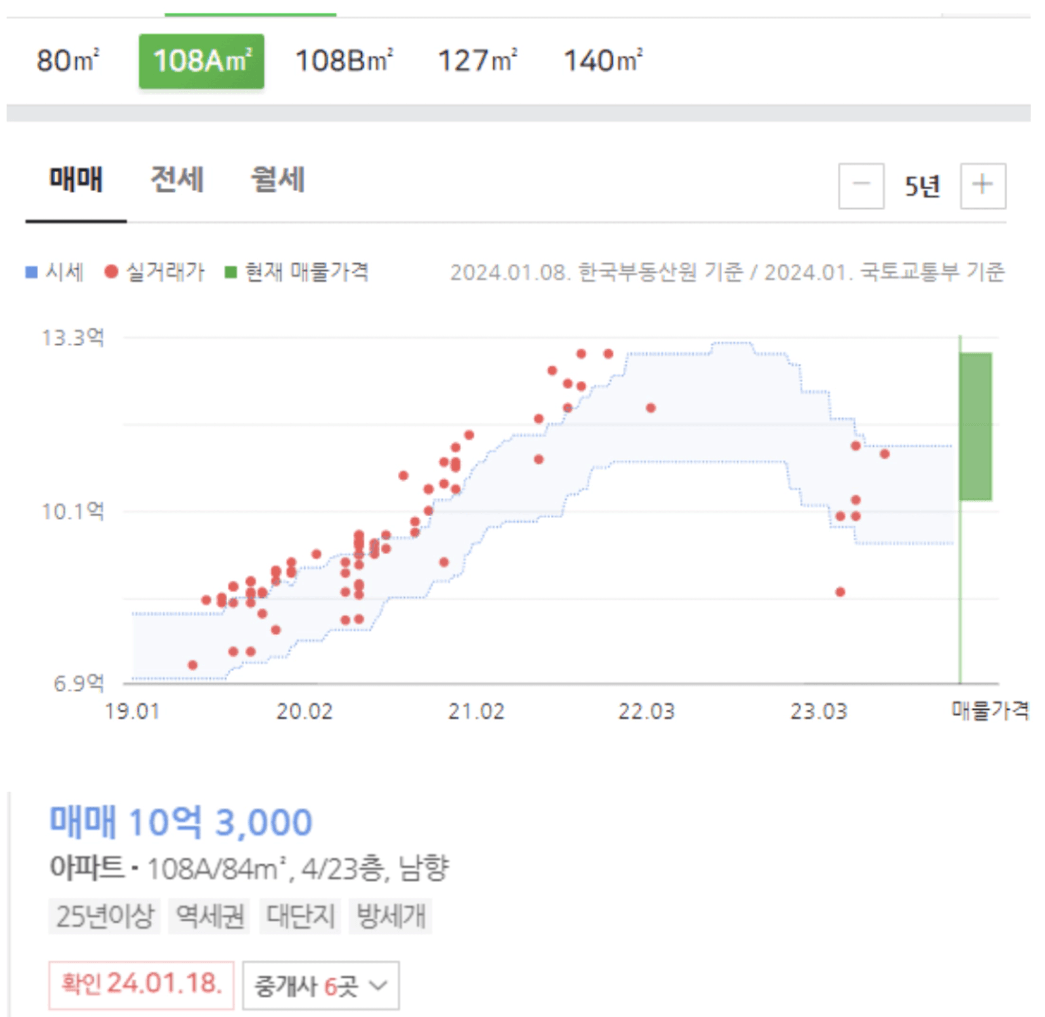Switch to the 108B㎡ area tab

point(344,61)
